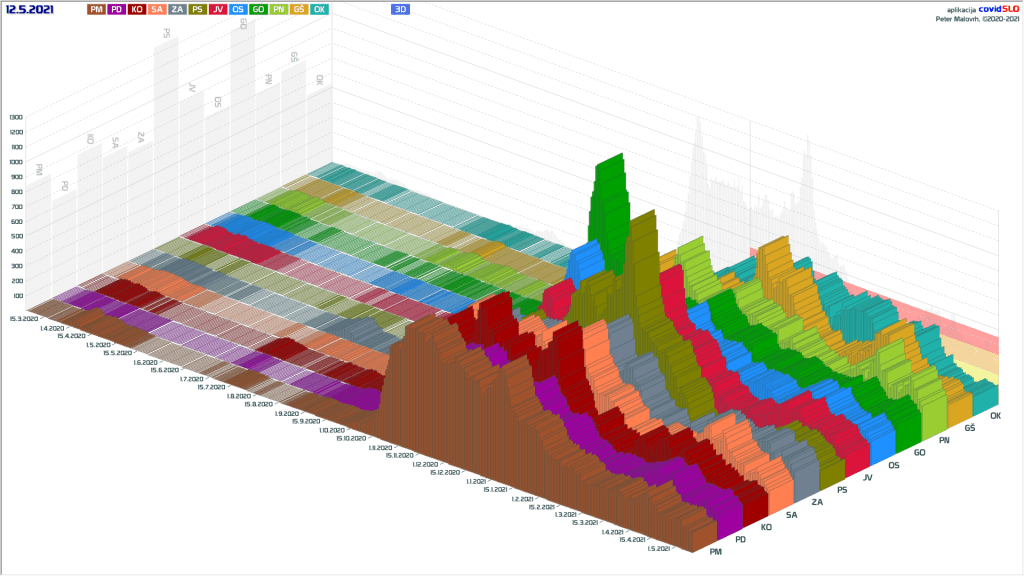Toggle the PM region series button
The width and height of the screenshot is (1024, 576).
click(95, 9)
